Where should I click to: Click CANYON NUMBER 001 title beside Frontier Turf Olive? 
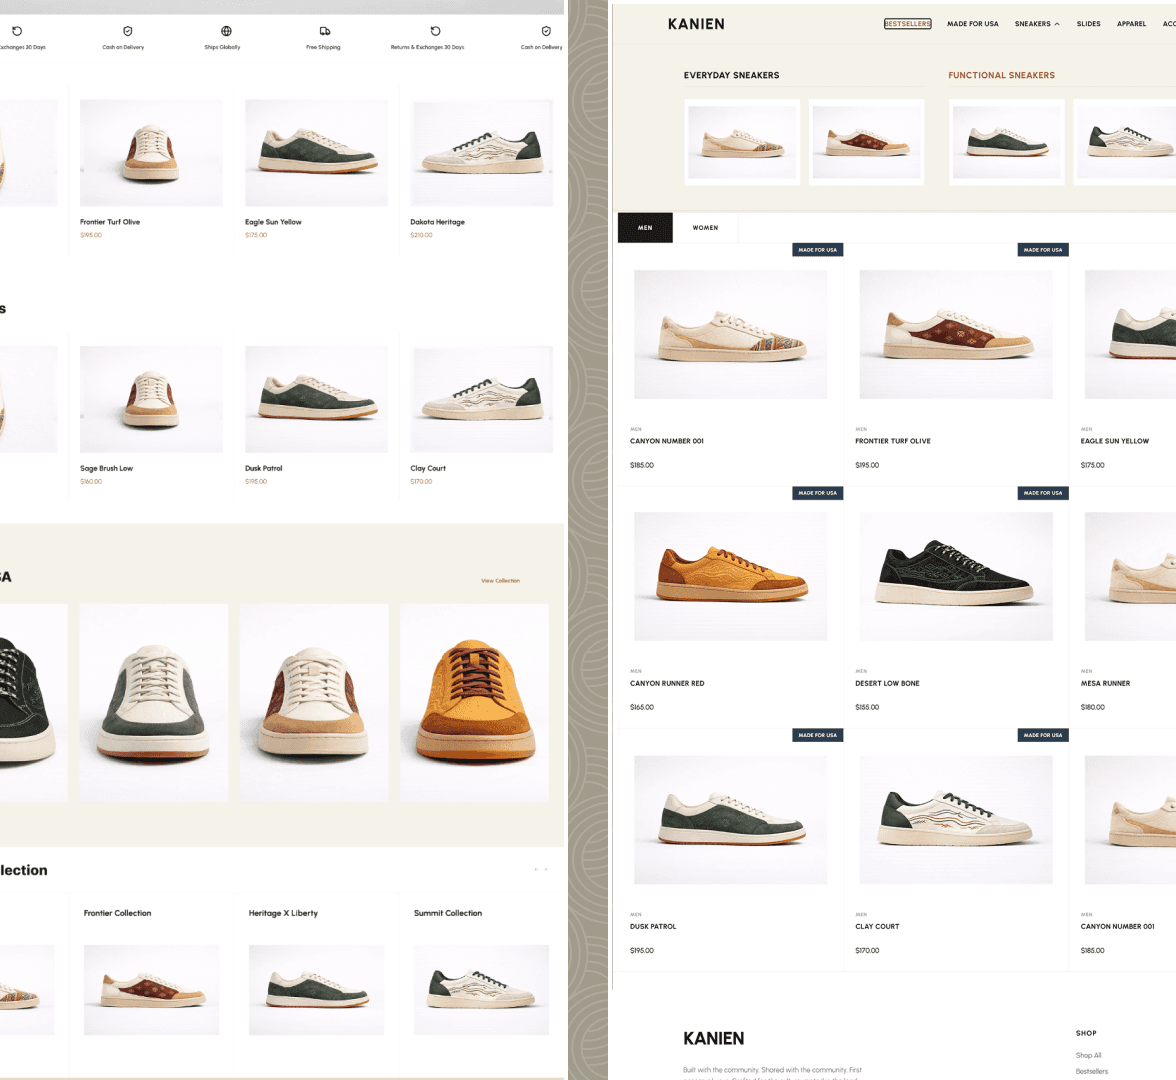click(x=667, y=441)
